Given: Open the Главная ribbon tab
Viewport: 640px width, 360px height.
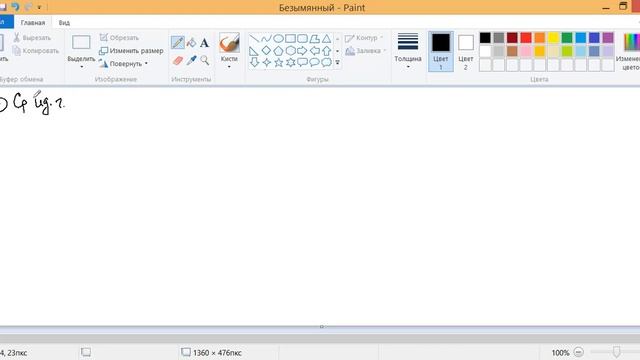Looking at the screenshot, I should tap(33, 23).
